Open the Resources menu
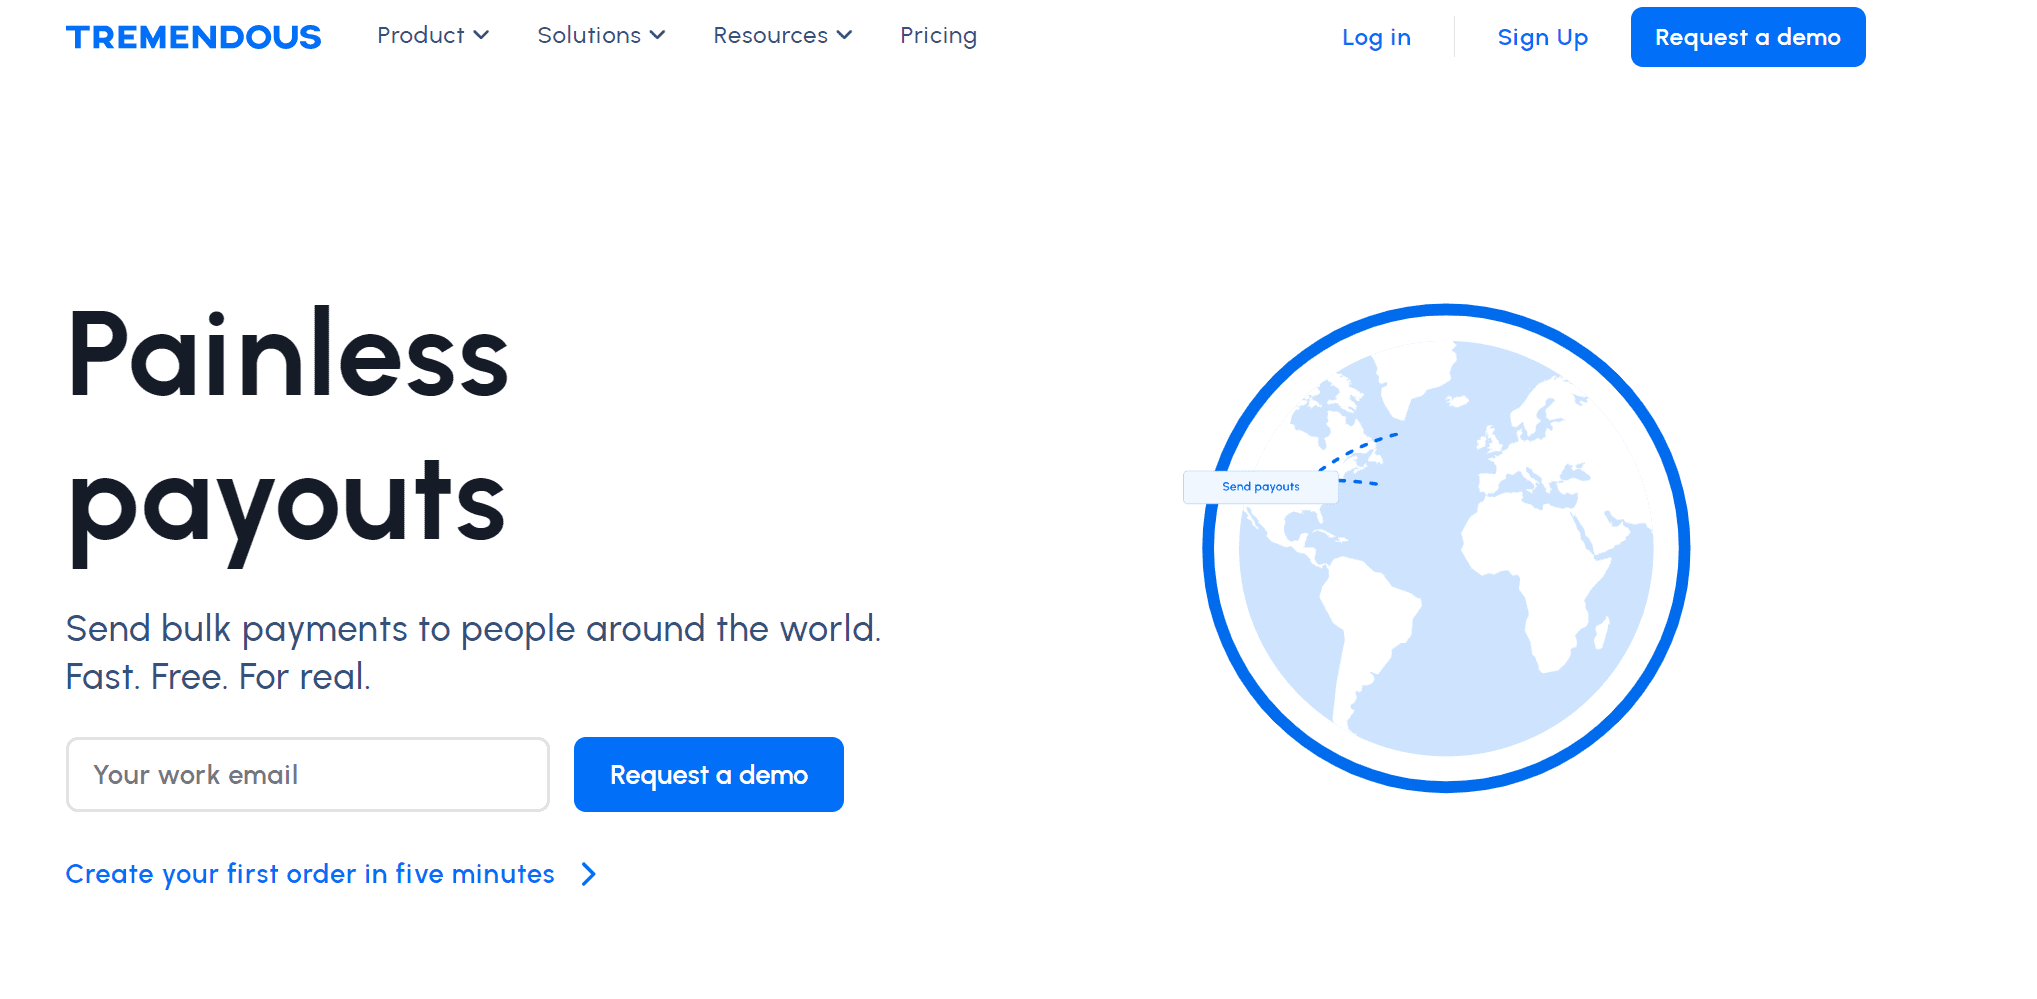Image resolution: width=2037 pixels, height=999 pixels. pyautogui.click(x=770, y=36)
